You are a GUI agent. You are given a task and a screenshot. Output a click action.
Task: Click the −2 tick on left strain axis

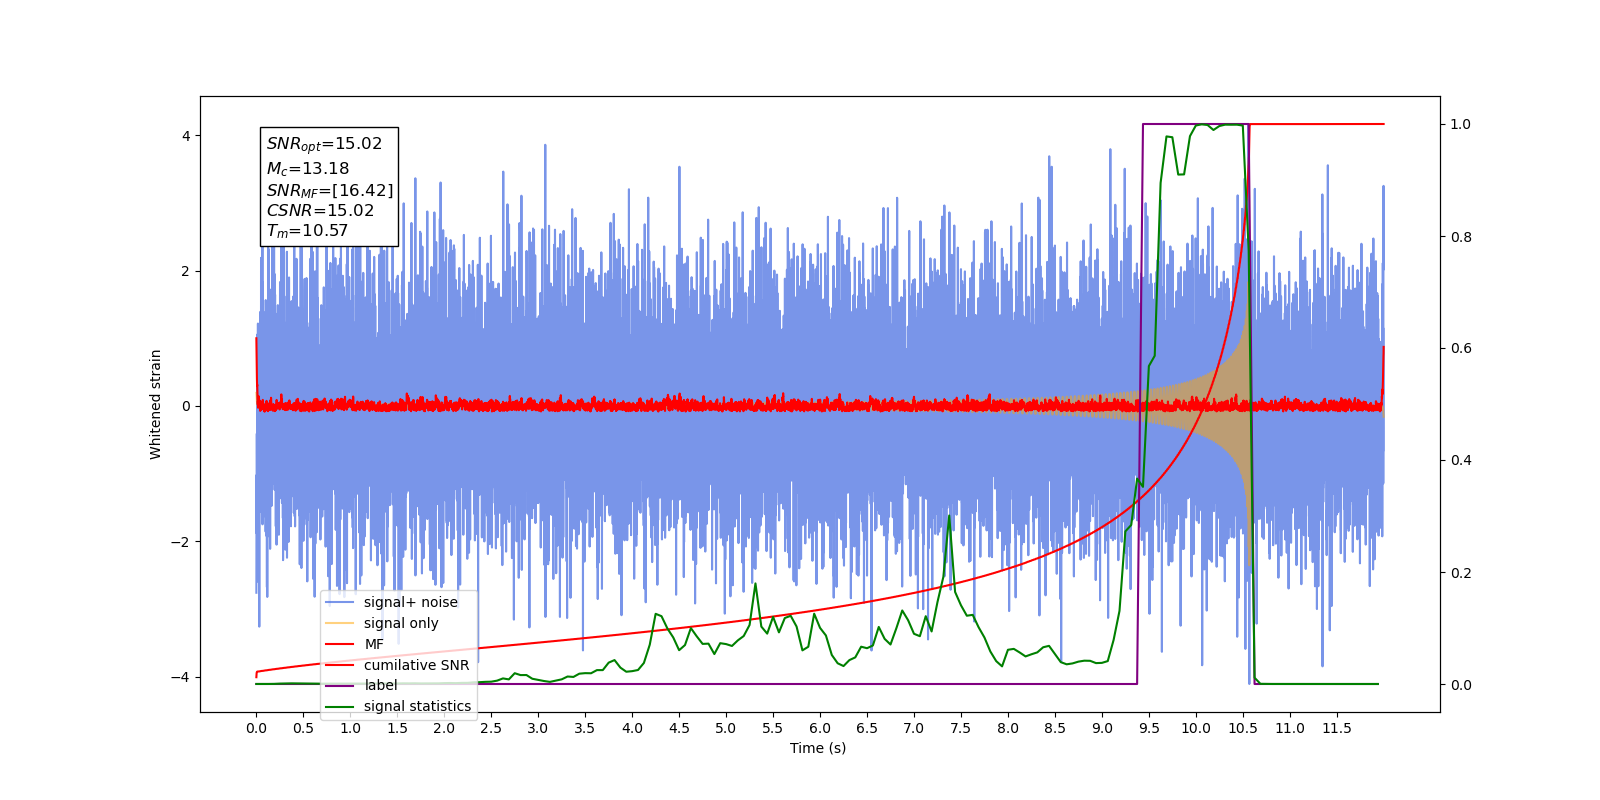point(180,542)
